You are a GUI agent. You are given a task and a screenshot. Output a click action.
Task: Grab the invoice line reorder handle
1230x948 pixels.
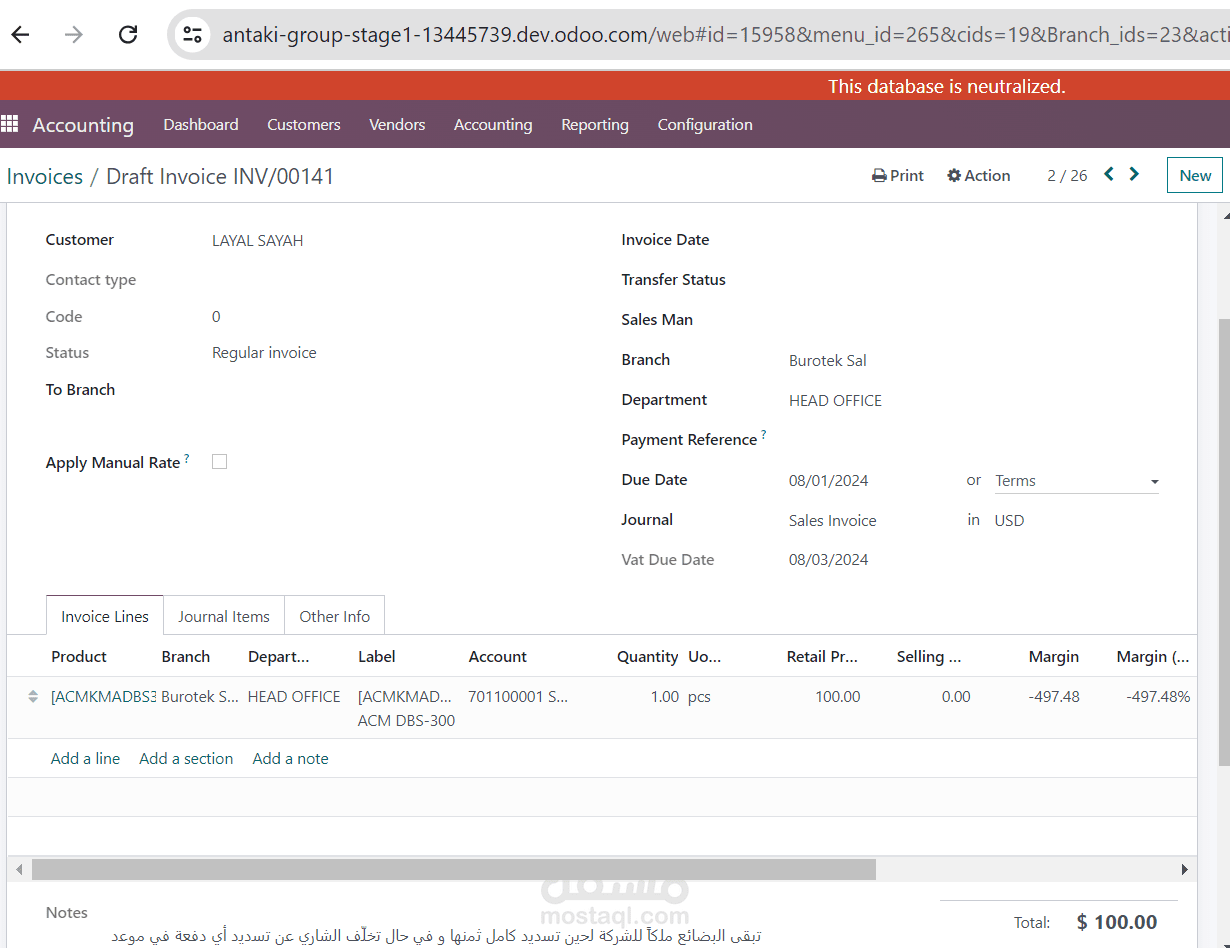point(32,697)
